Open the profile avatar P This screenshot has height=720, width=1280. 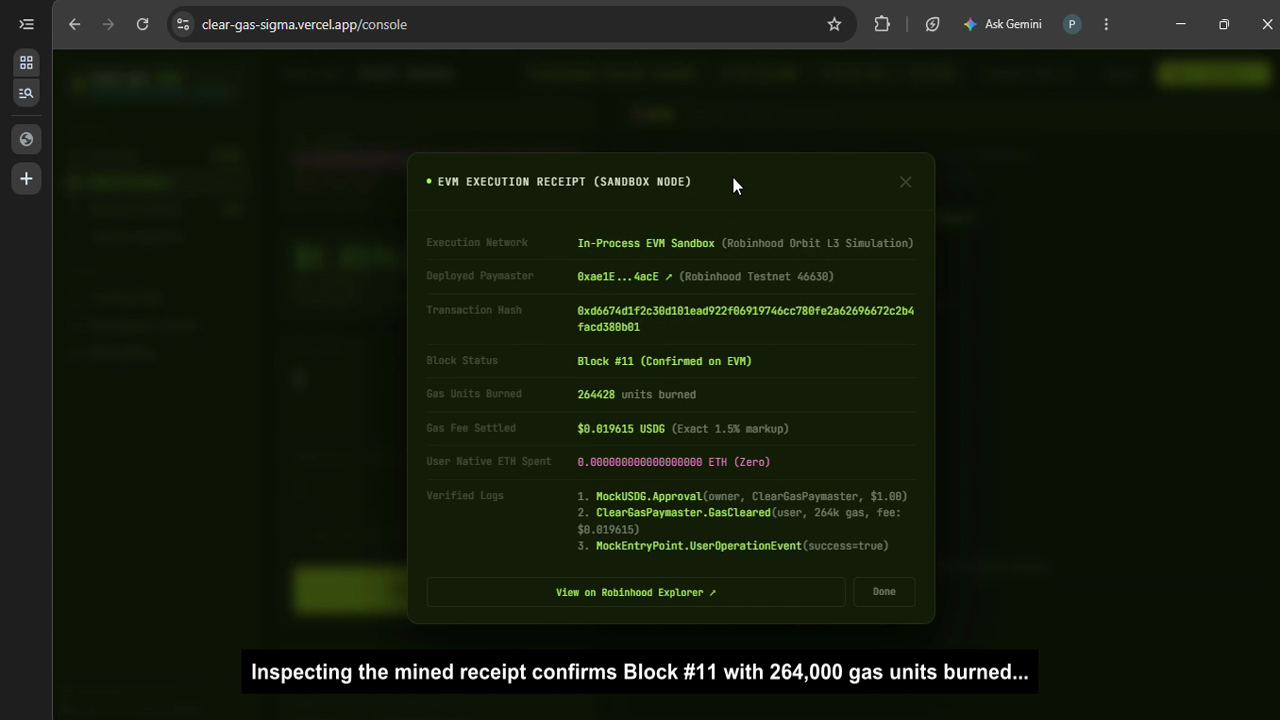point(1072,24)
